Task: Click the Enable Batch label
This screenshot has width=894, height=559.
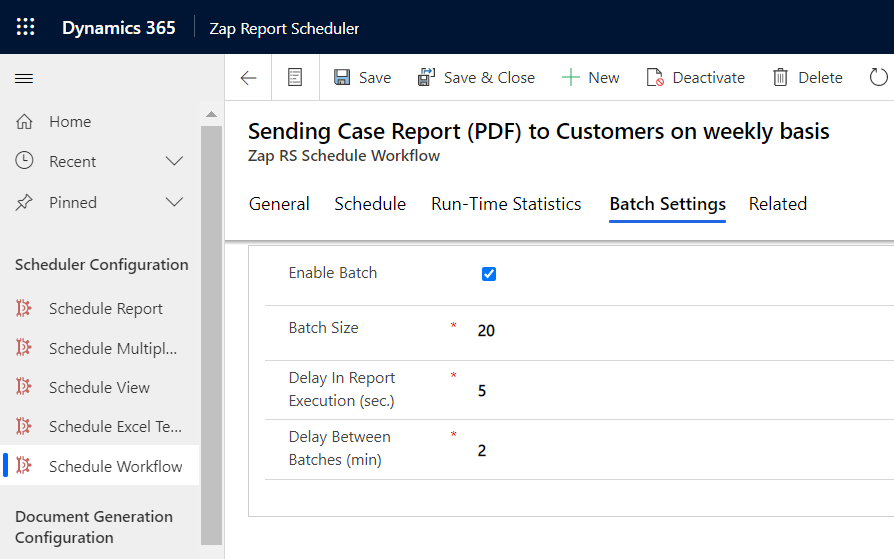Action: (333, 273)
